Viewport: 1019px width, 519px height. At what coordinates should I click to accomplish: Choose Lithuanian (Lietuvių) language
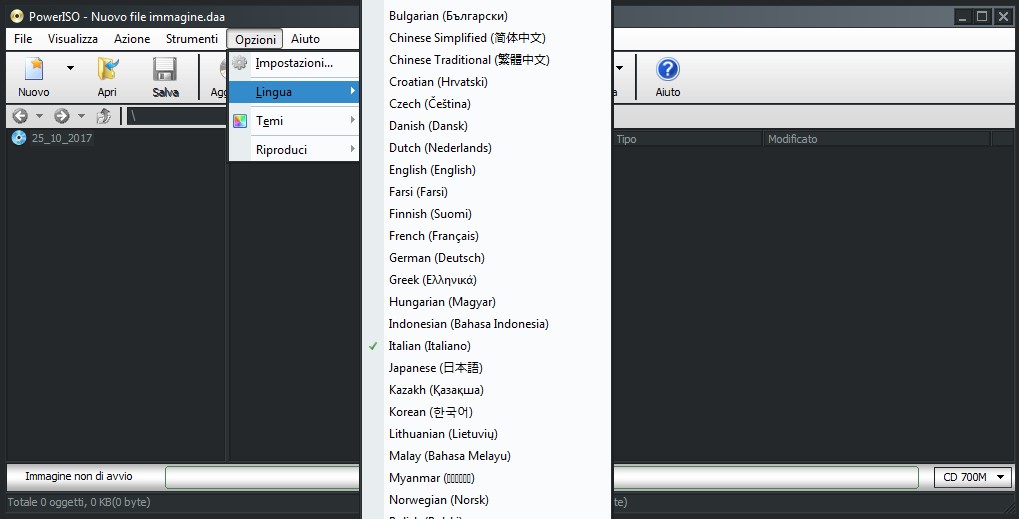(x=487, y=434)
